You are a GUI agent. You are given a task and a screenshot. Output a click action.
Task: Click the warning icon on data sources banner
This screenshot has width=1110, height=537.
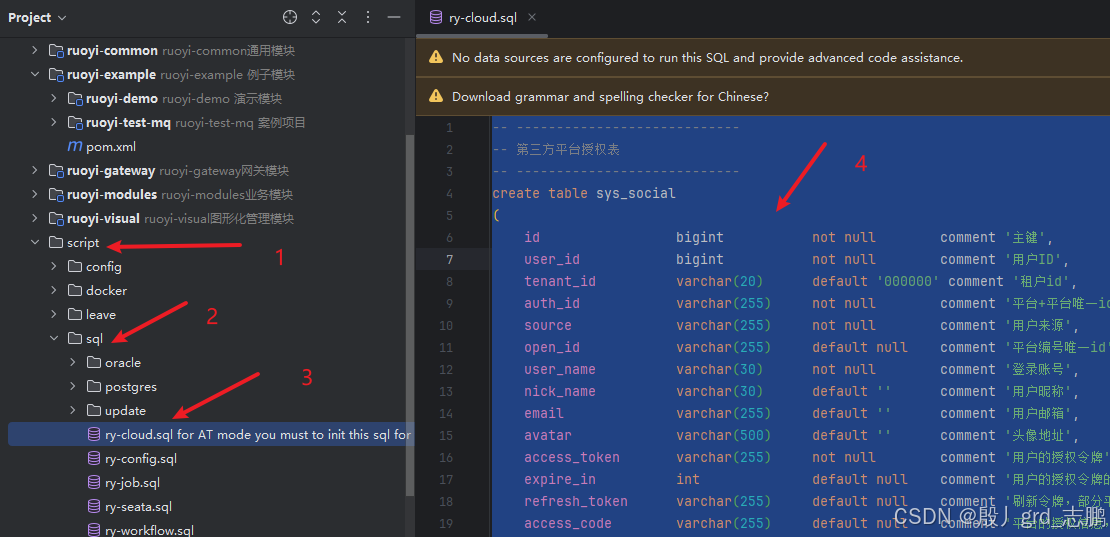pyautogui.click(x=436, y=58)
